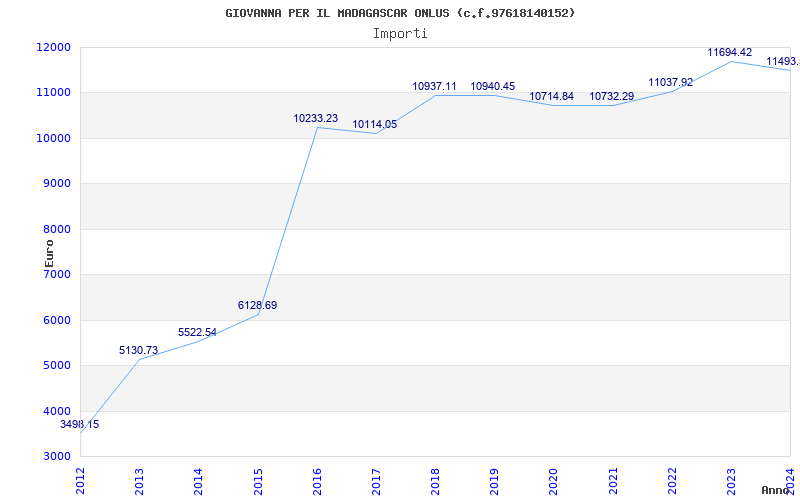
Task: Click the 2021 x-axis label
Action: tap(613, 481)
